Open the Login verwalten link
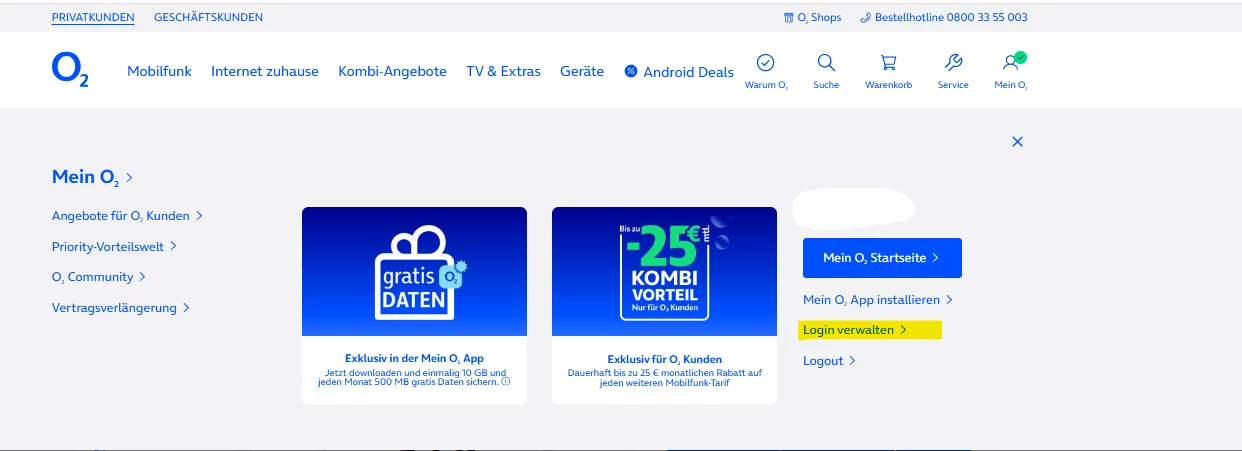Viewport: 1242px width, 451px height. tap(855, 330)
